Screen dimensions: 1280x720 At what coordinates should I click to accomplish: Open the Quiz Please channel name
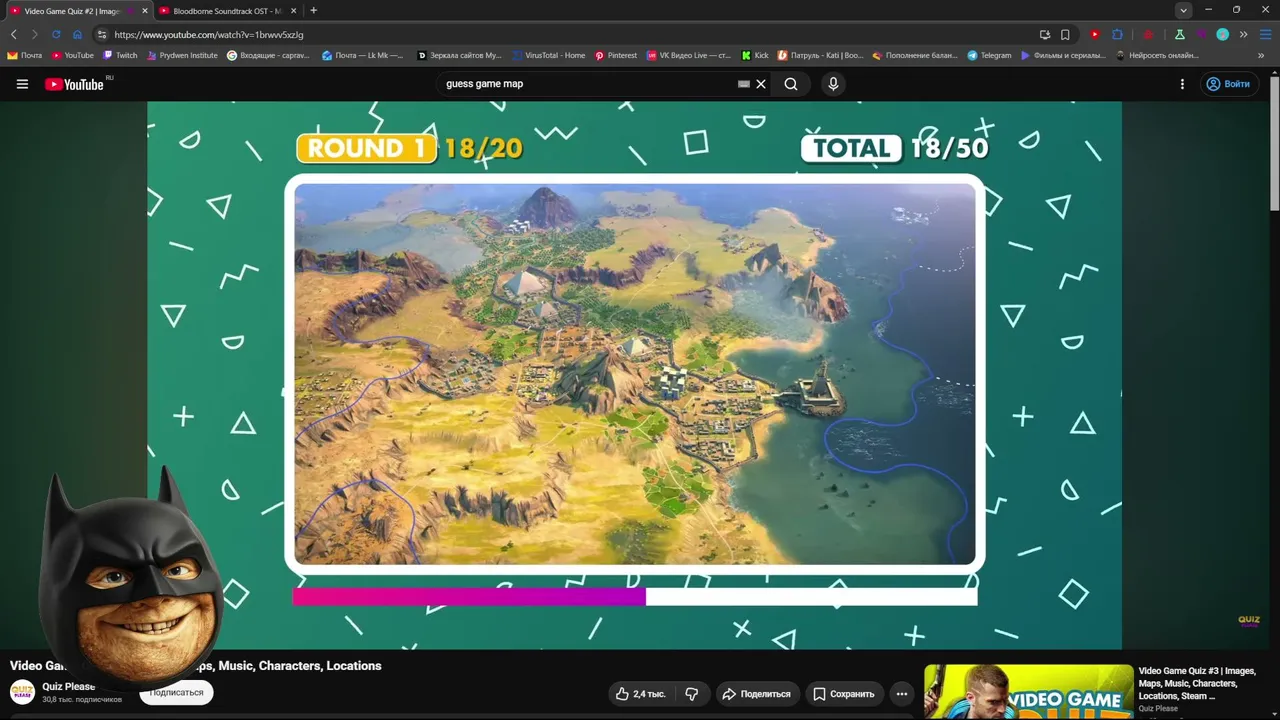coord(69,687)
